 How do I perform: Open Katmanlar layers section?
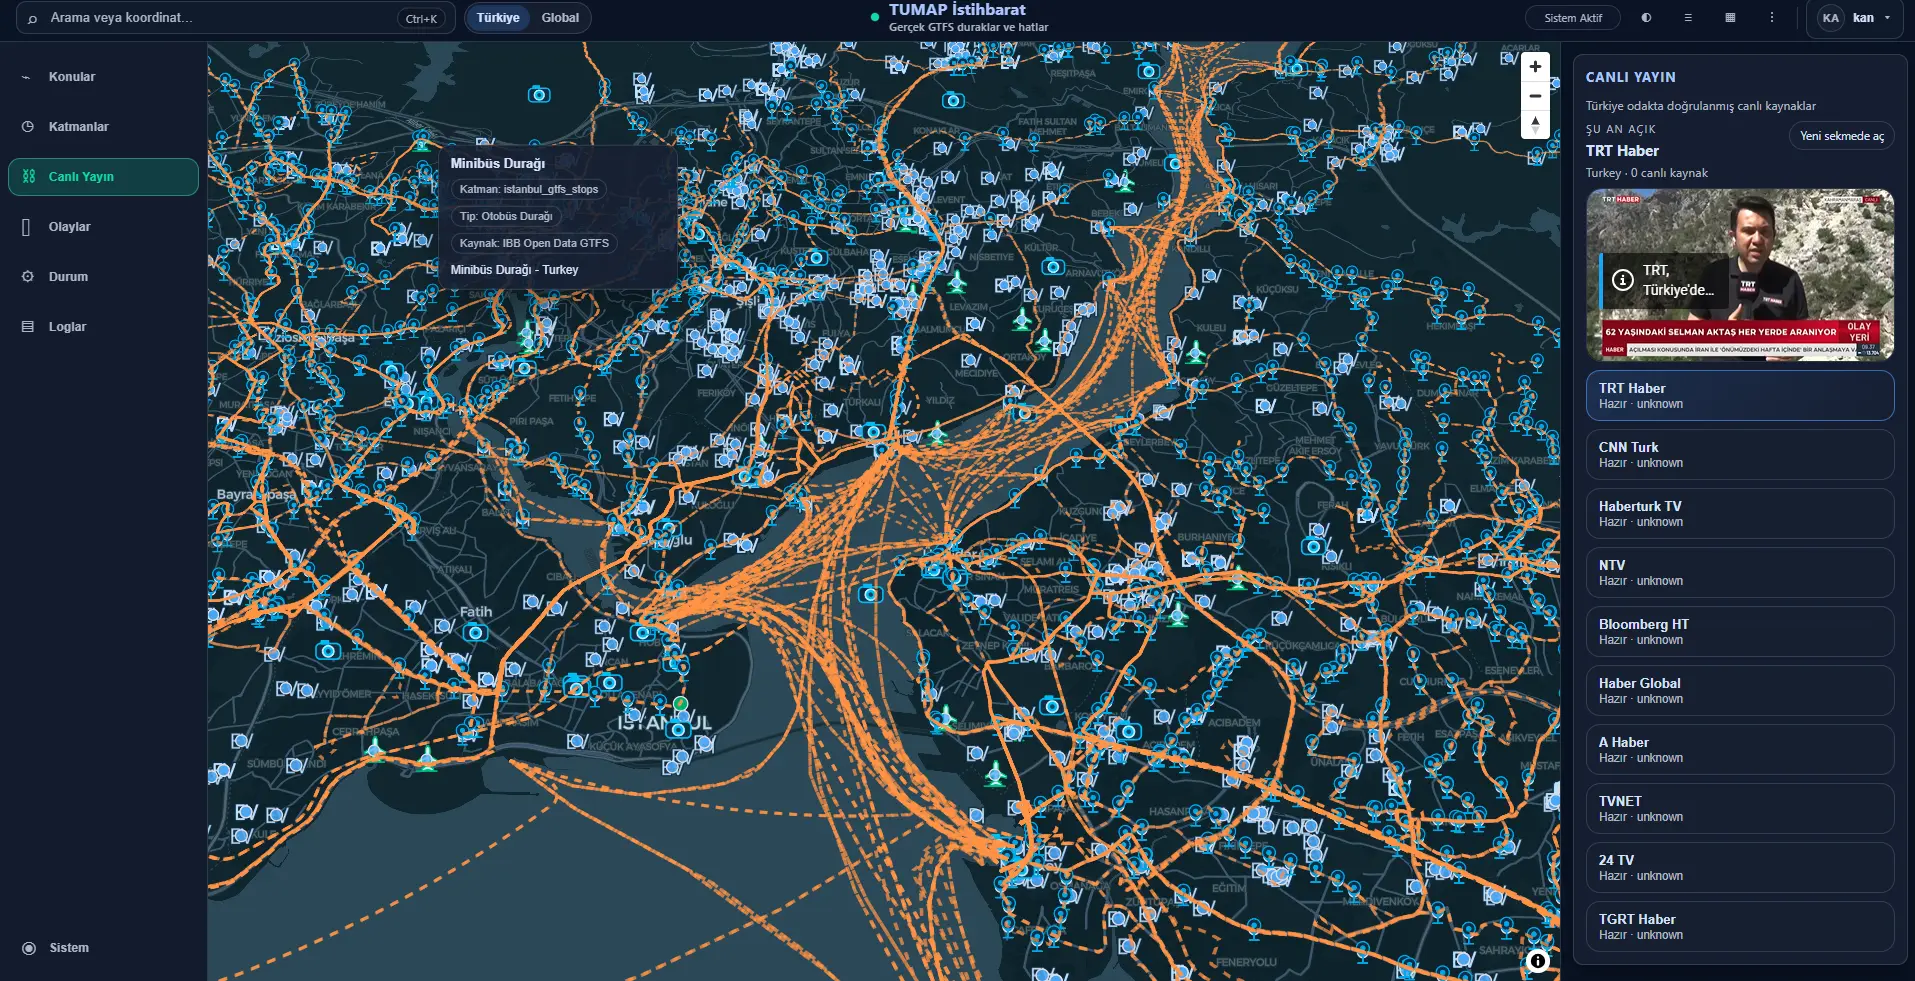[103, 127]
